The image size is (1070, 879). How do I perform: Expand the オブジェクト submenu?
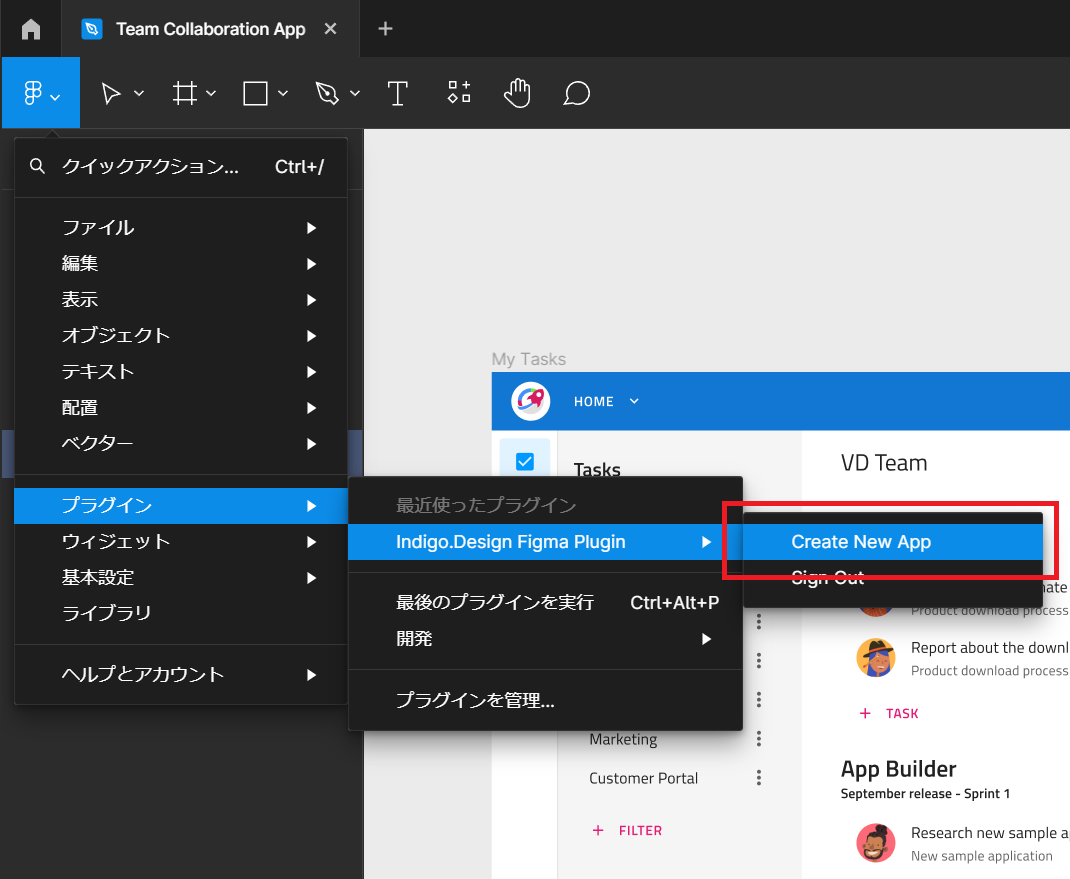click(181, 336)
